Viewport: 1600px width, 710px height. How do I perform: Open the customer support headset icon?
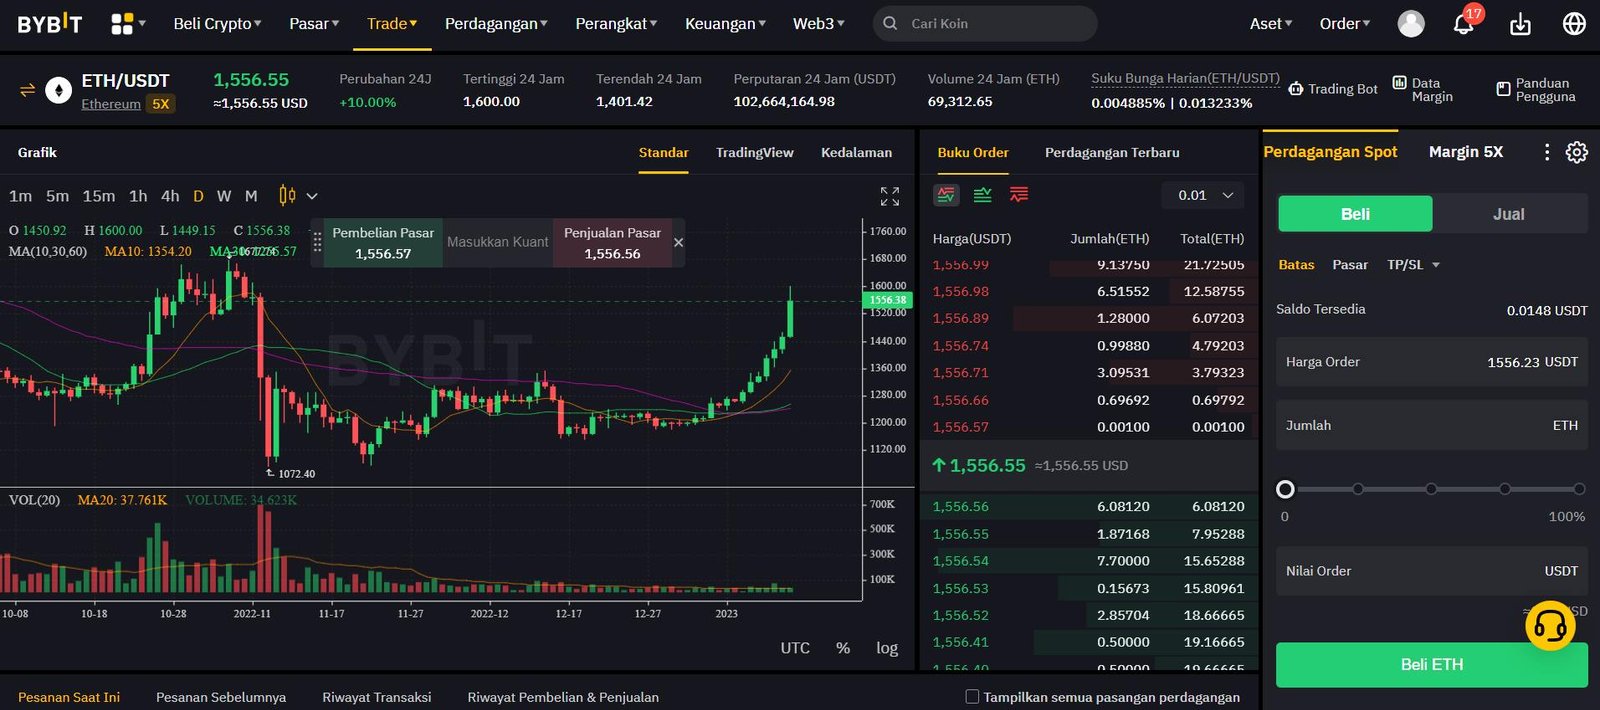(1550, 626)
